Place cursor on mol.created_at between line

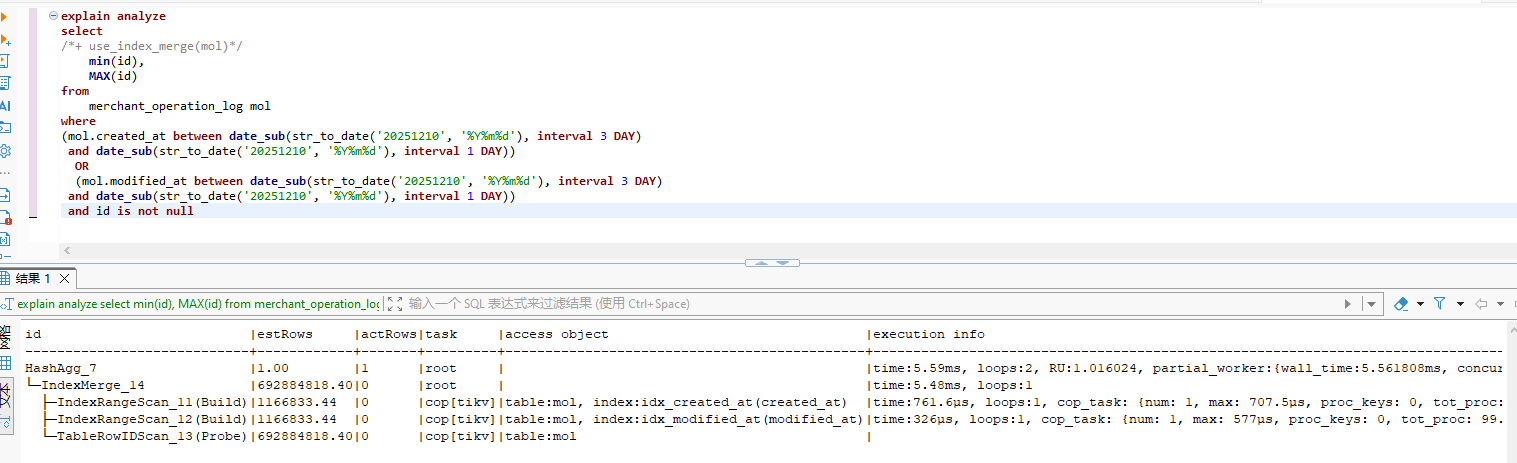click(x=351, y=136)
